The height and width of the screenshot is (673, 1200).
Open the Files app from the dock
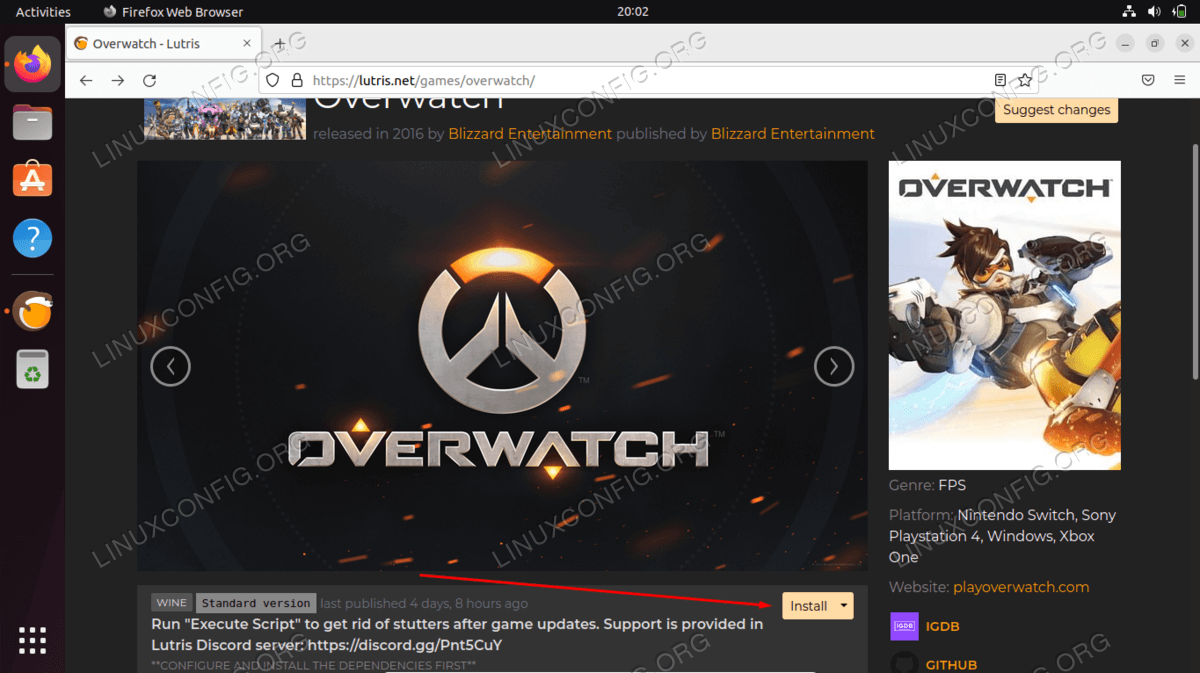point(33,123)
